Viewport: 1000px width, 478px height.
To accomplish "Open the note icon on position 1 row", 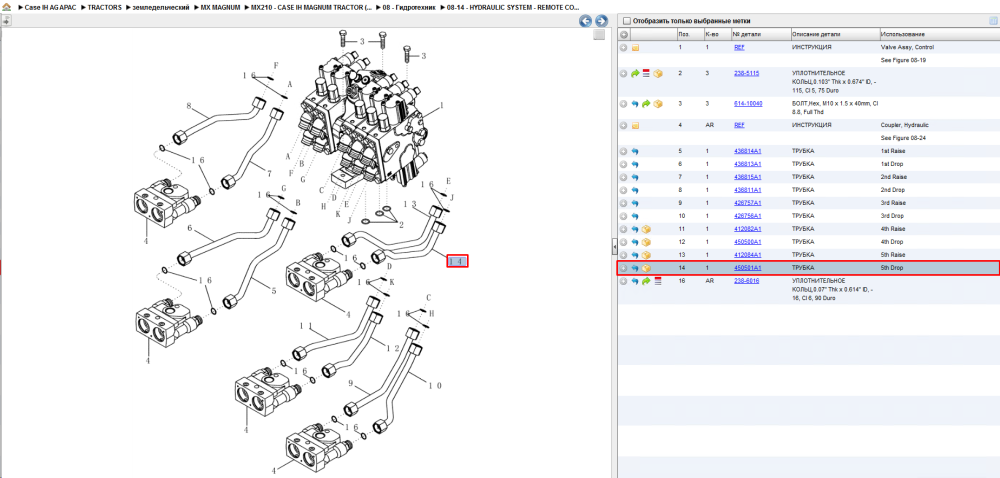I will coord(635,48).
